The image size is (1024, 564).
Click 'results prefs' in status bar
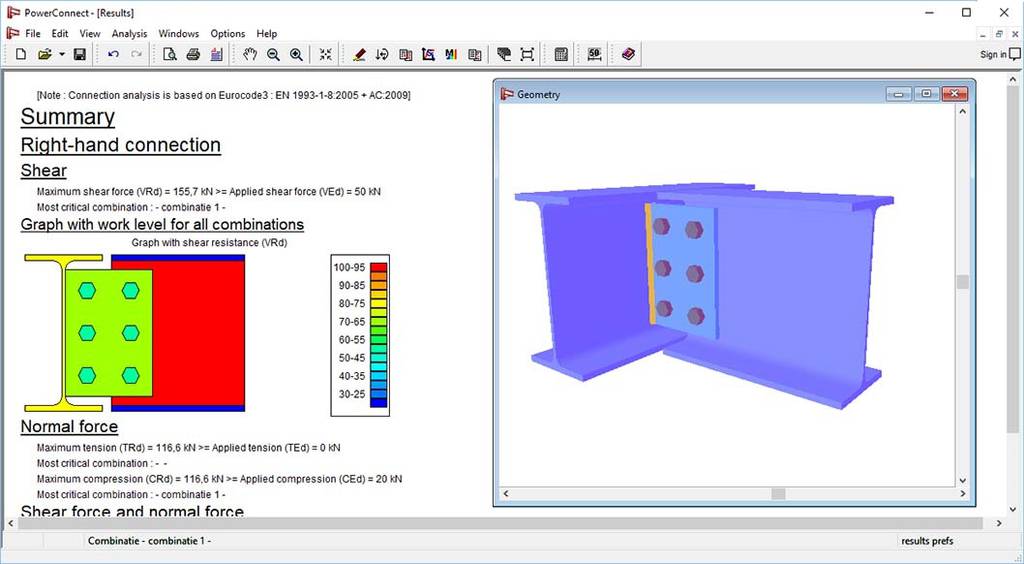pyautogui.click(x=927, y=540)
